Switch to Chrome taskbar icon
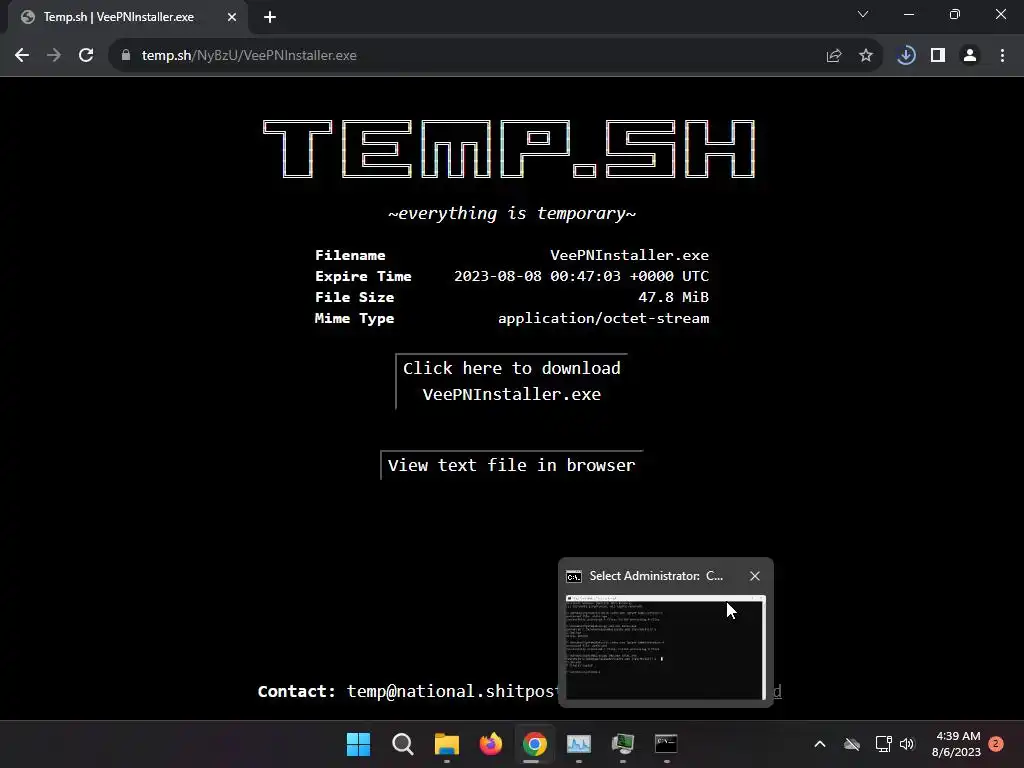 click(x=534, y=744)
